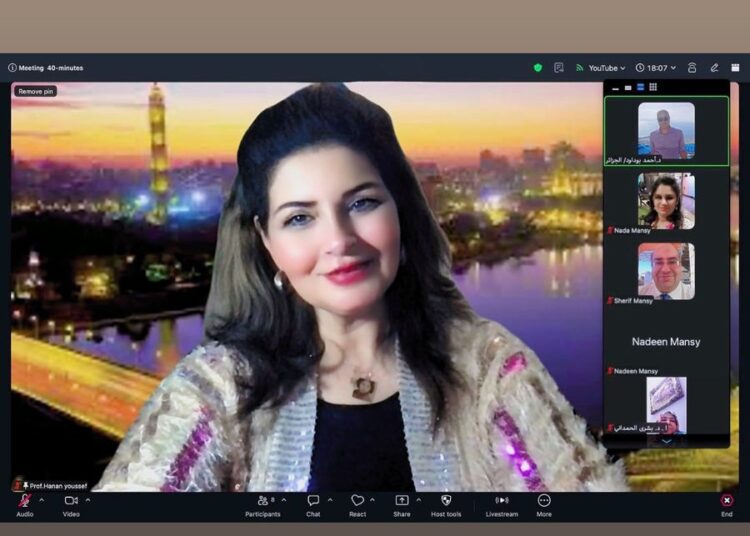Minimize the floating thumbnail panel
Screen dimensions: 750x536
point(616,88)
